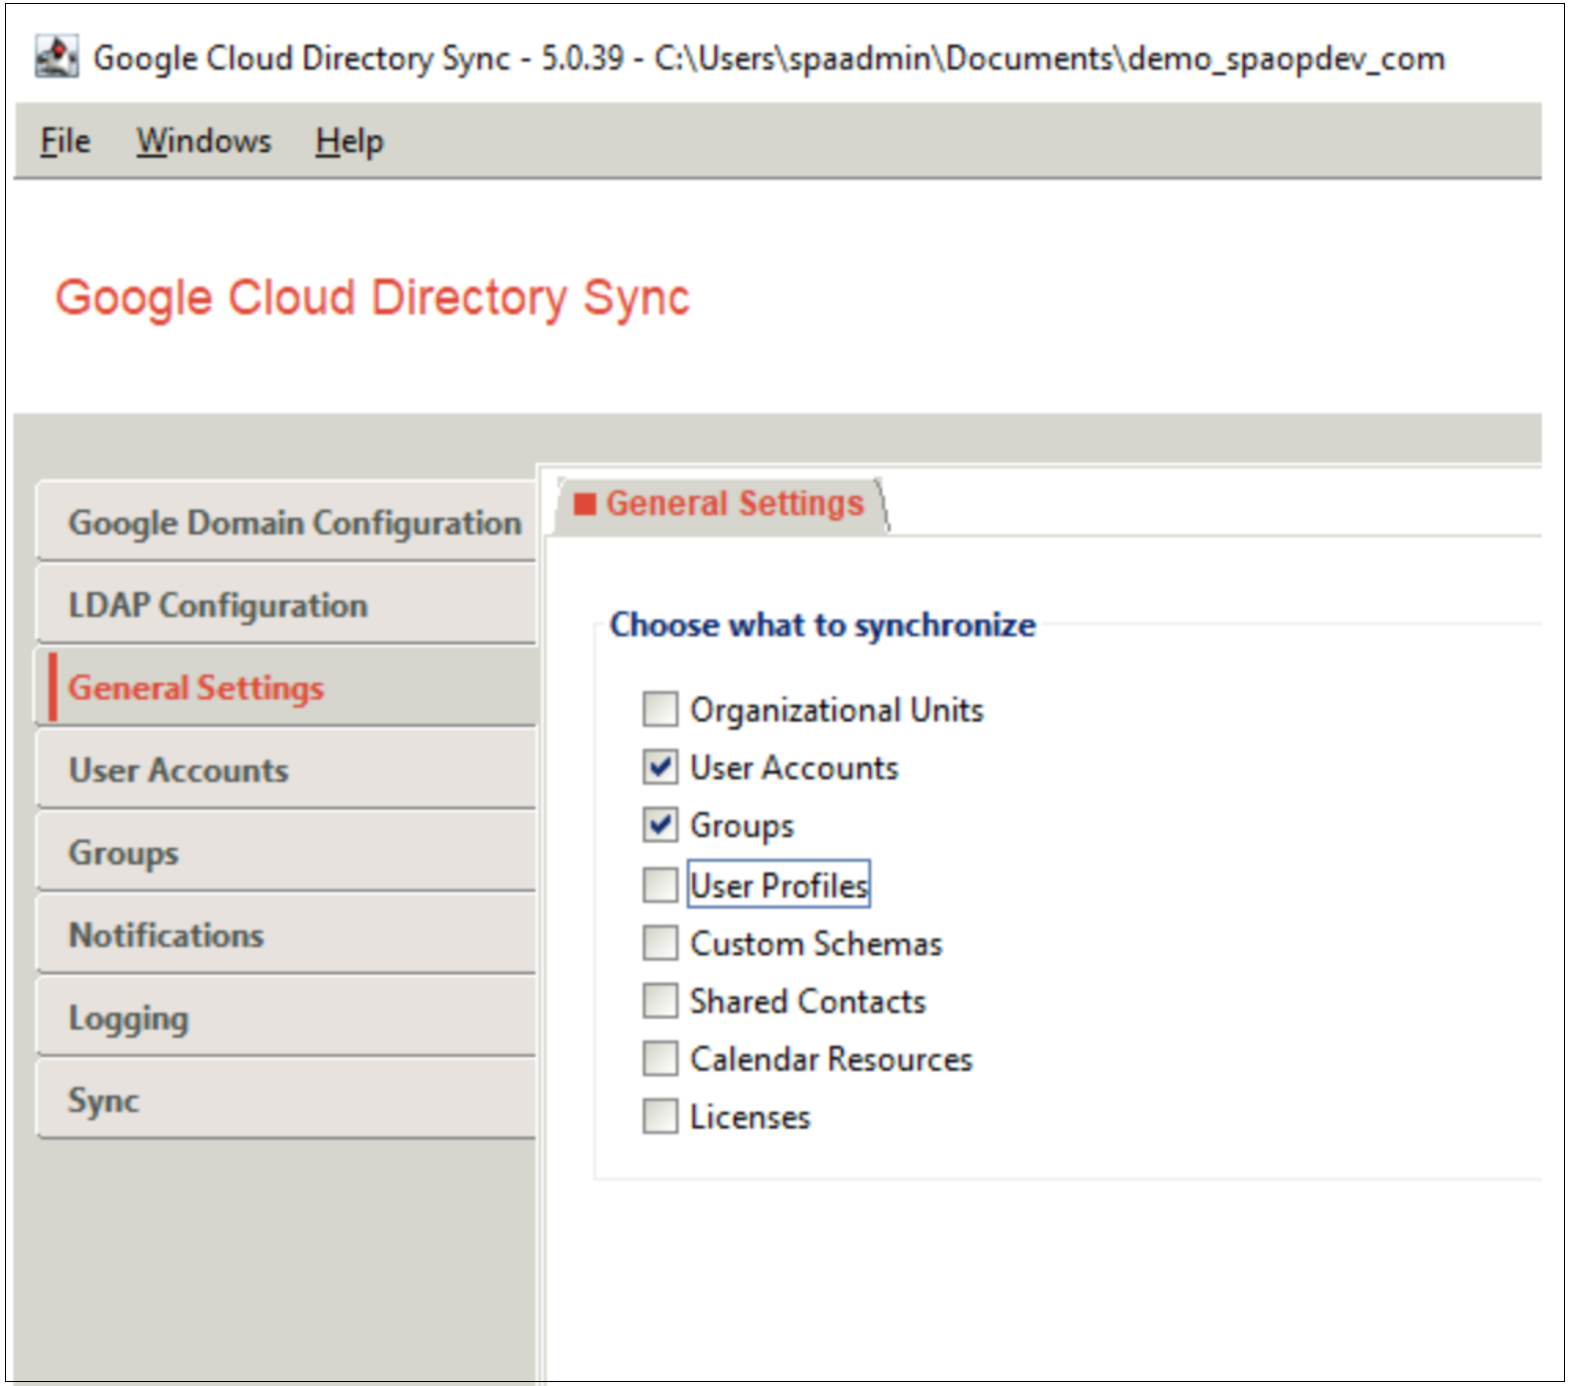Open the Windows menu
This screenshot has width=1572, height=1386.
tap(204, 141)
